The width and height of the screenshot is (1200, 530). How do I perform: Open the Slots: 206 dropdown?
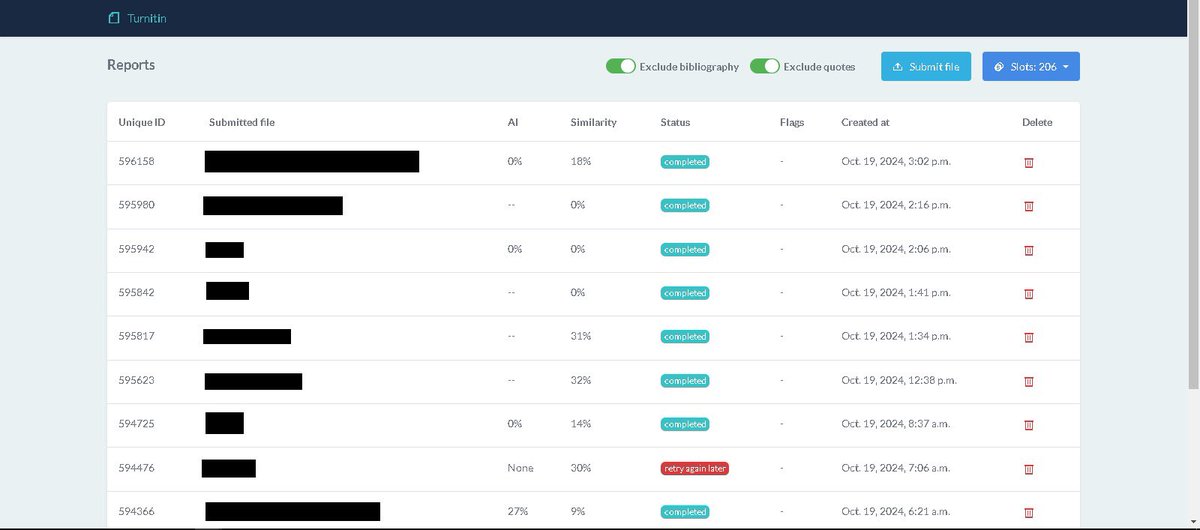(x=1031, y=66)
